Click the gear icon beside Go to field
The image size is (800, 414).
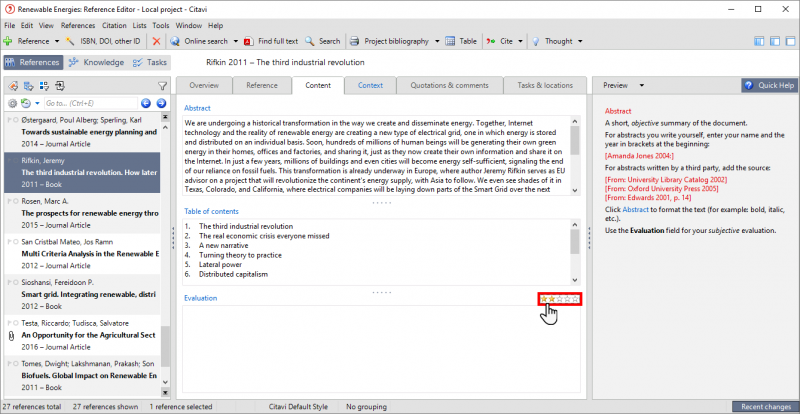tap(13, 103)
